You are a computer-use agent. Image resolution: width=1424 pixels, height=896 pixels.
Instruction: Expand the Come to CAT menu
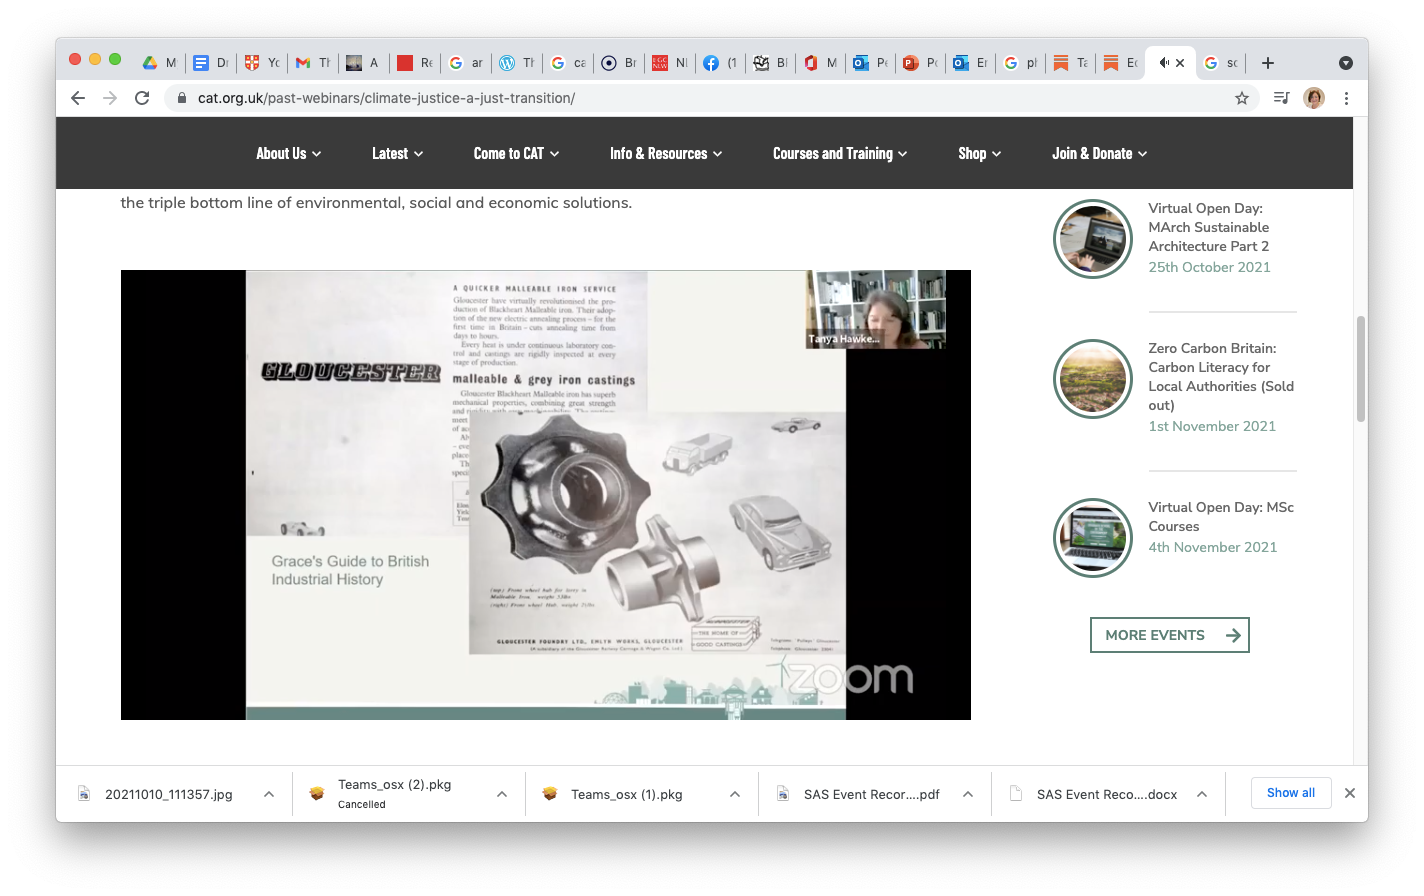click(516, 153)
